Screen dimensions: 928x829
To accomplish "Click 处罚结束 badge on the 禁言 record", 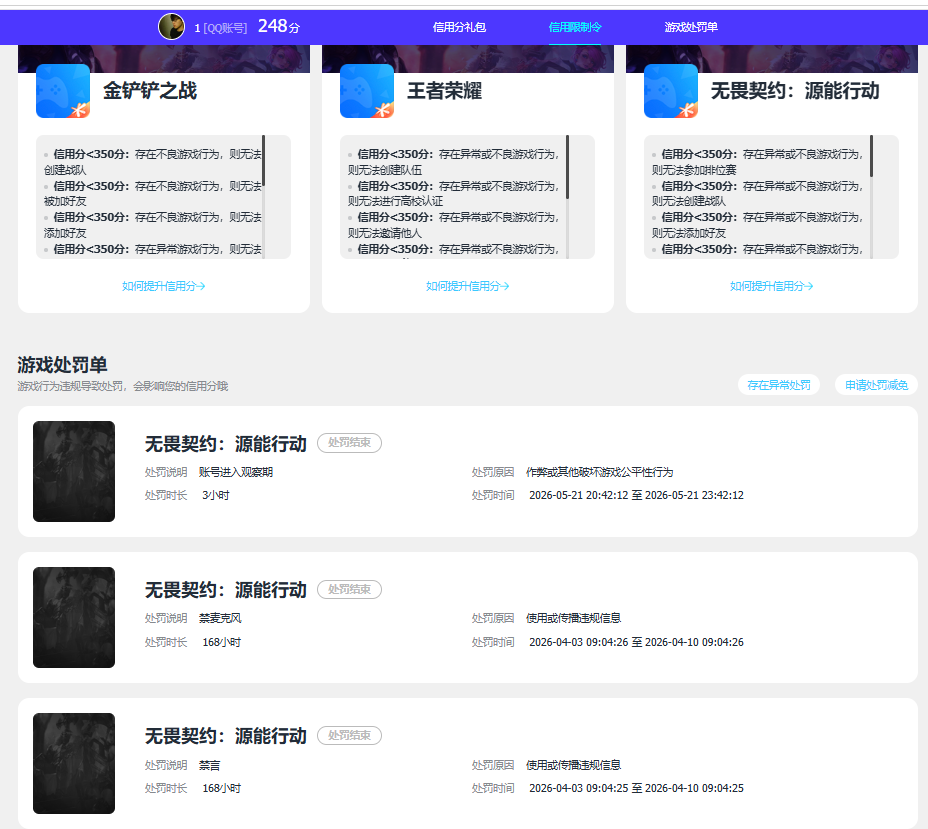I will [x=349, y=736].
